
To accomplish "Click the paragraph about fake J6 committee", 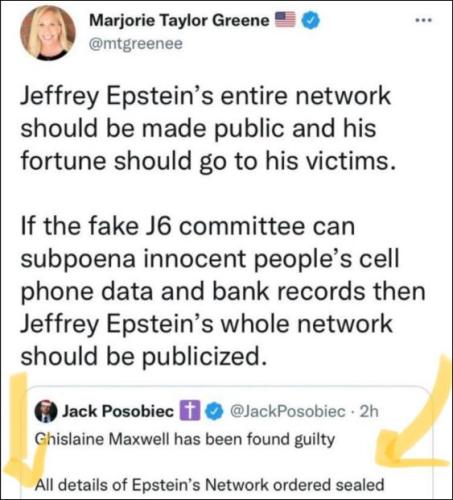I will 223,291.
